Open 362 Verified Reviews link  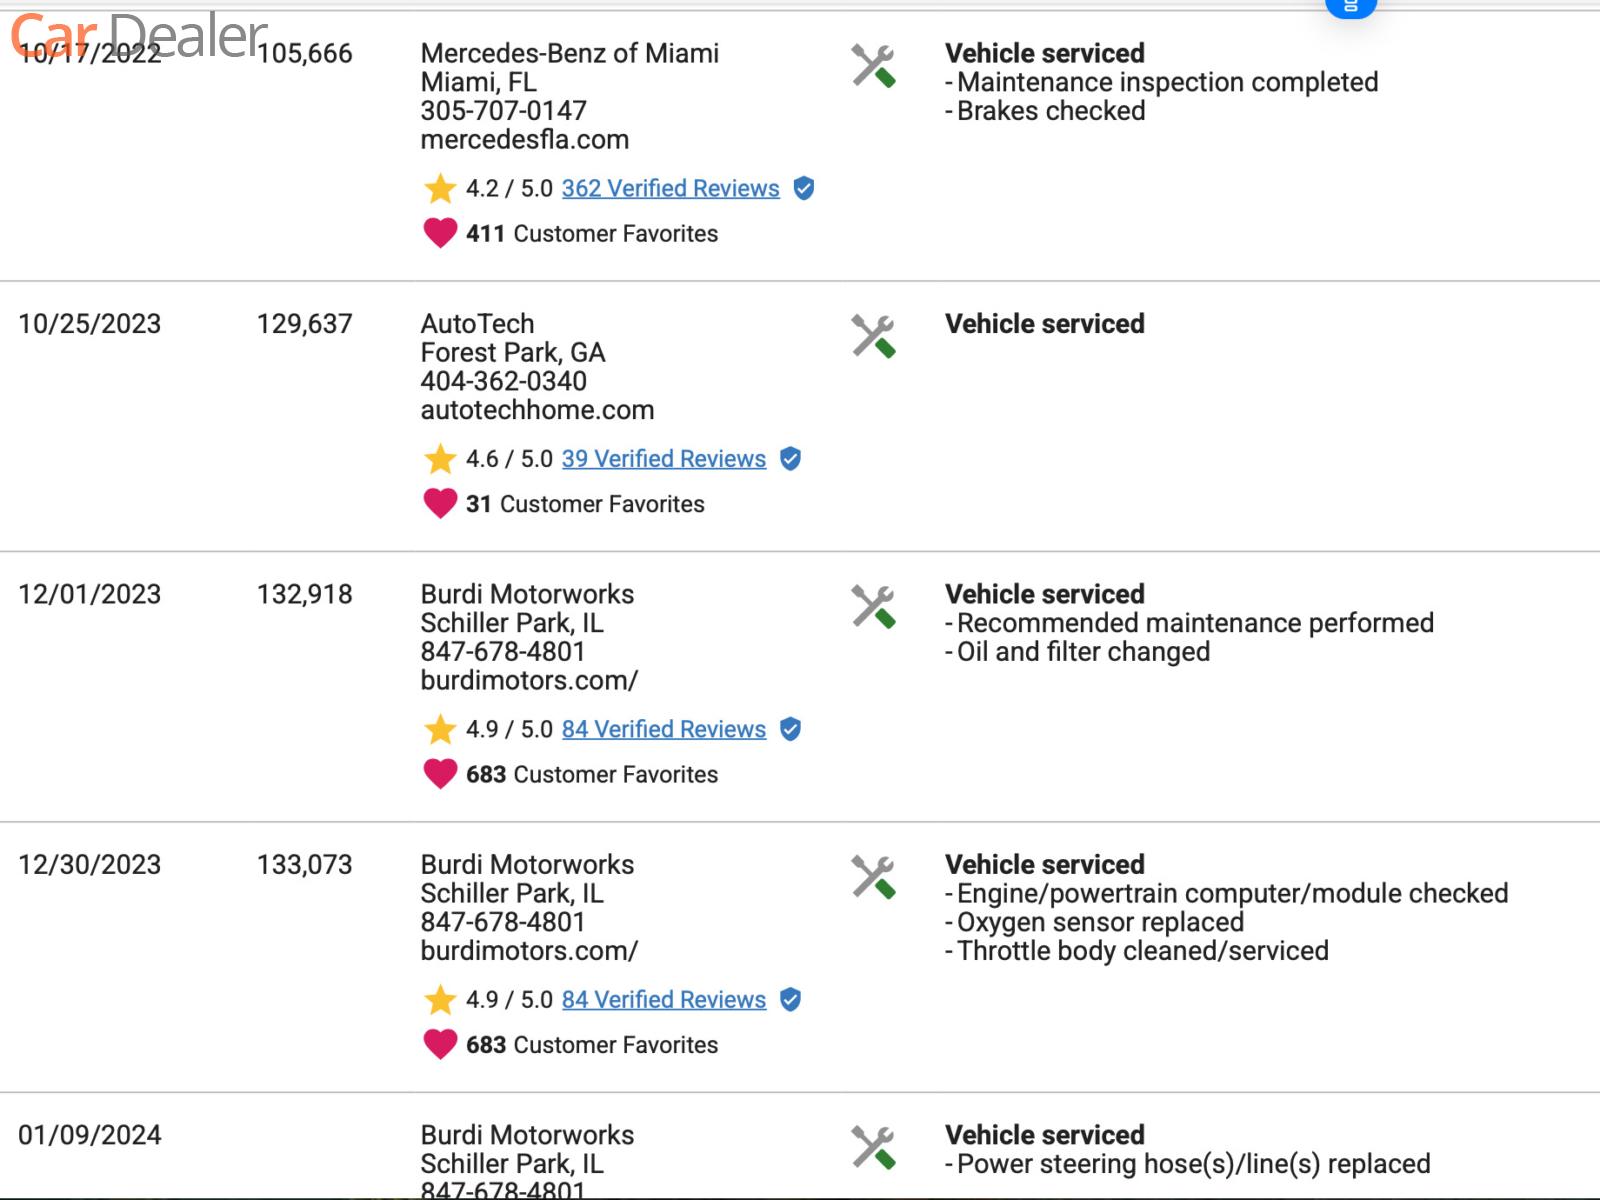pos(670,188)
